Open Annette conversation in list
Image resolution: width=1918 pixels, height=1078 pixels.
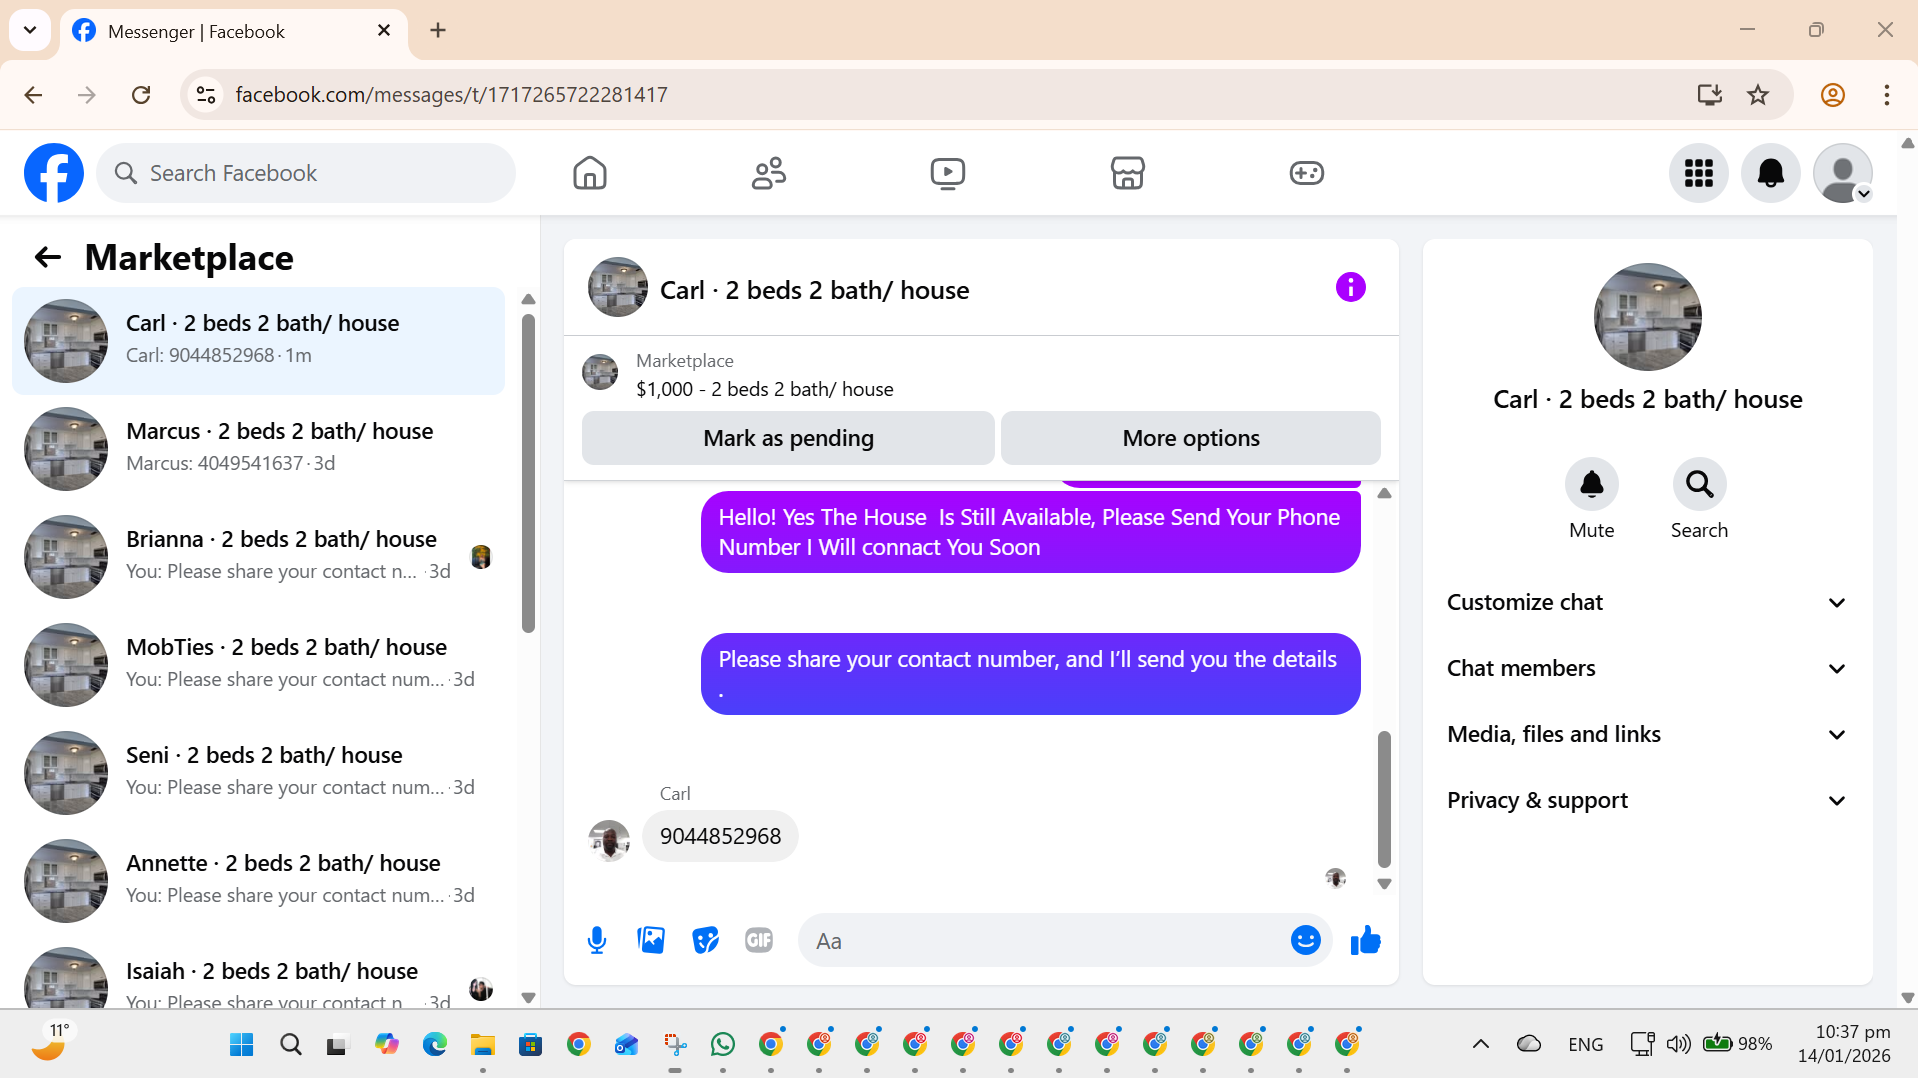point(258,880)
